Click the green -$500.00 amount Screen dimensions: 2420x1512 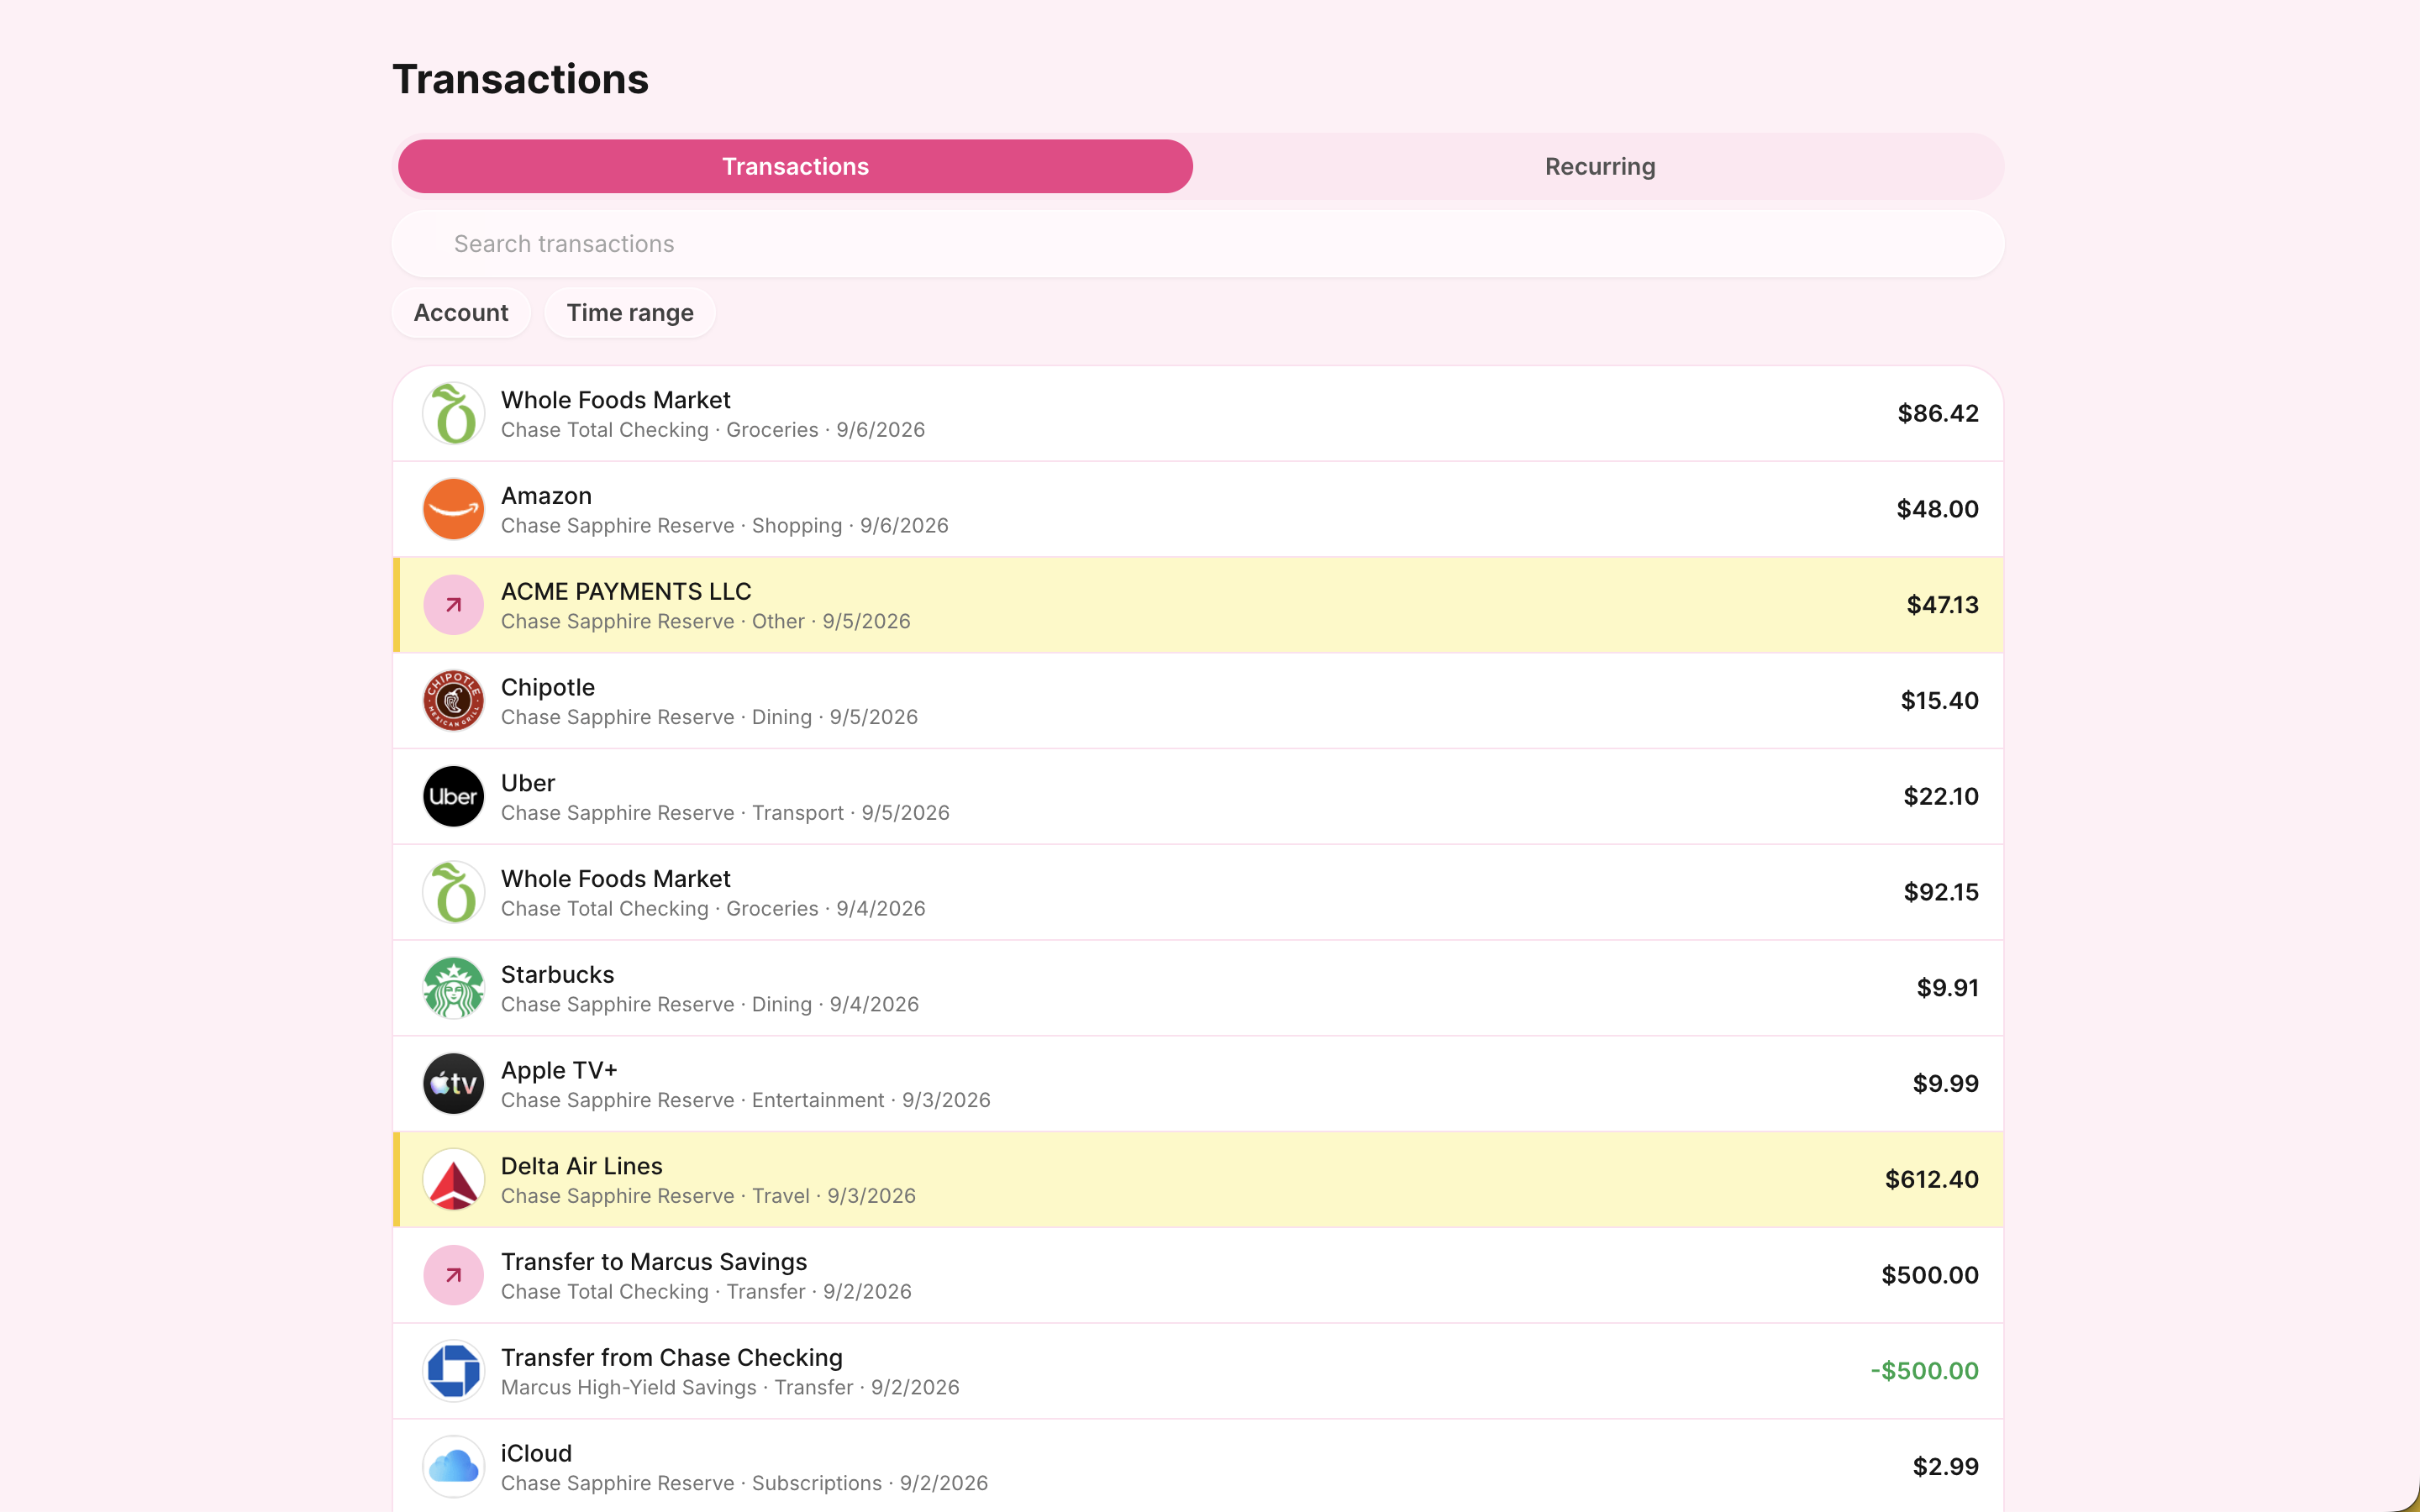(x=1924, y=1371)
